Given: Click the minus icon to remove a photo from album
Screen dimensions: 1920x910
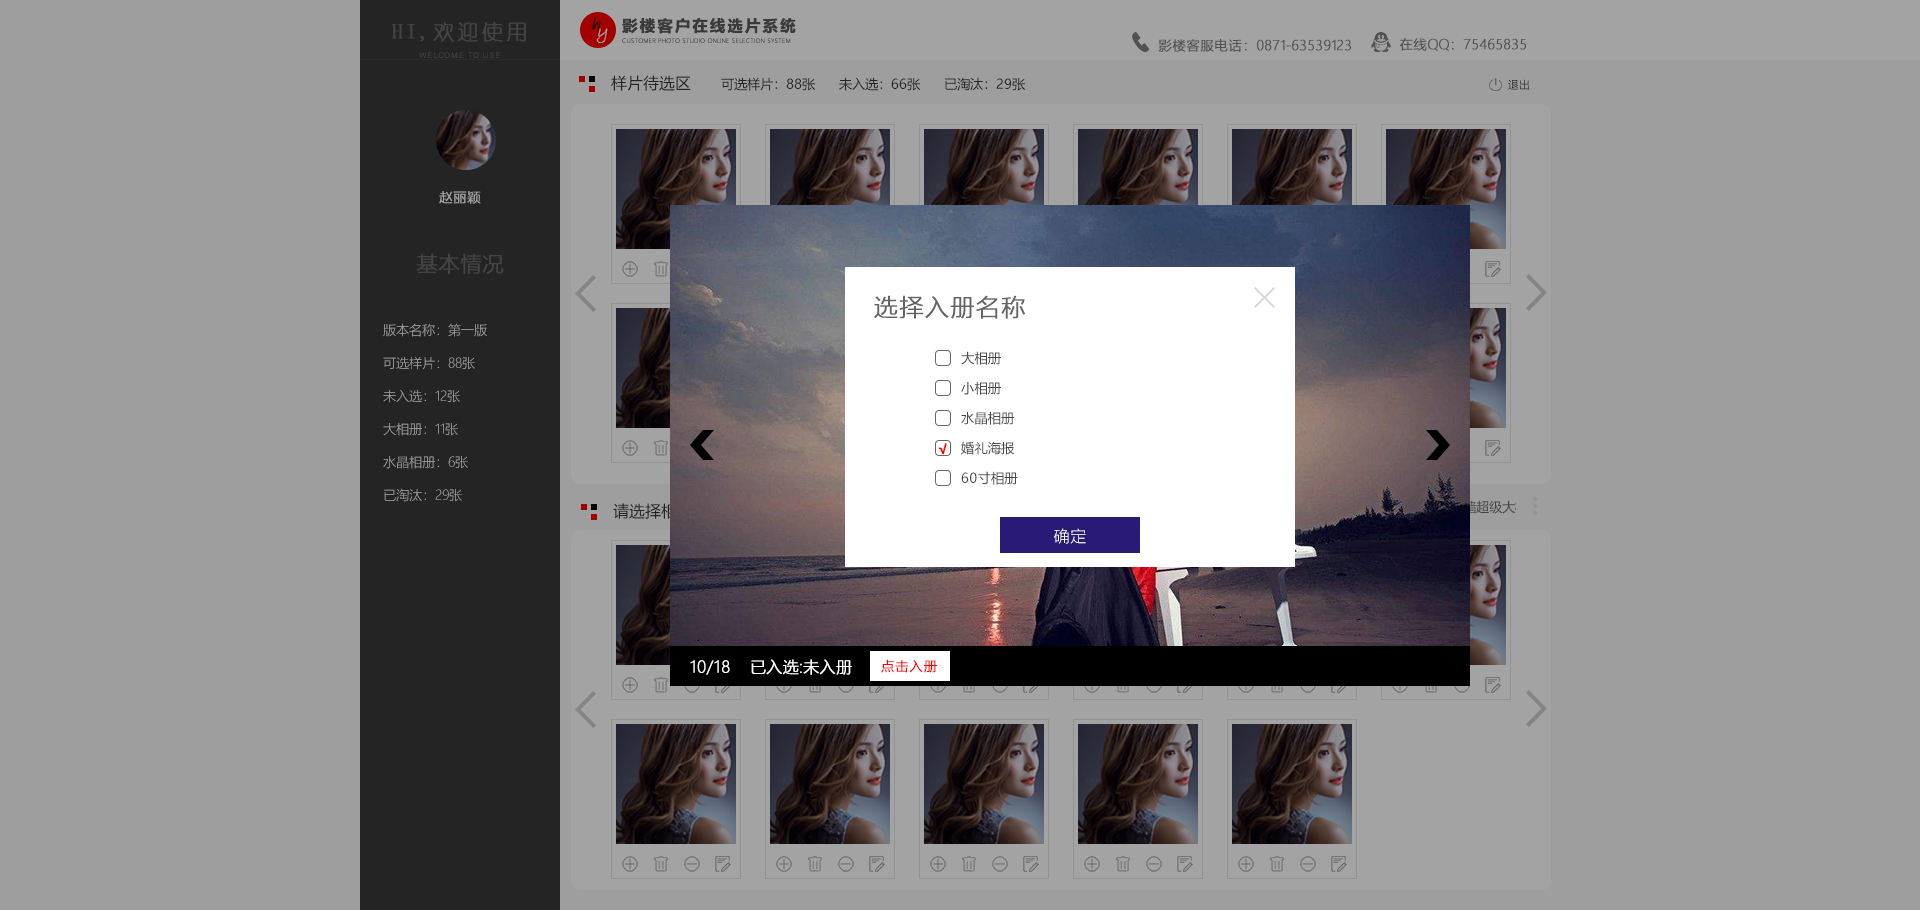Looking at the screenshot, I should point(691,864).
